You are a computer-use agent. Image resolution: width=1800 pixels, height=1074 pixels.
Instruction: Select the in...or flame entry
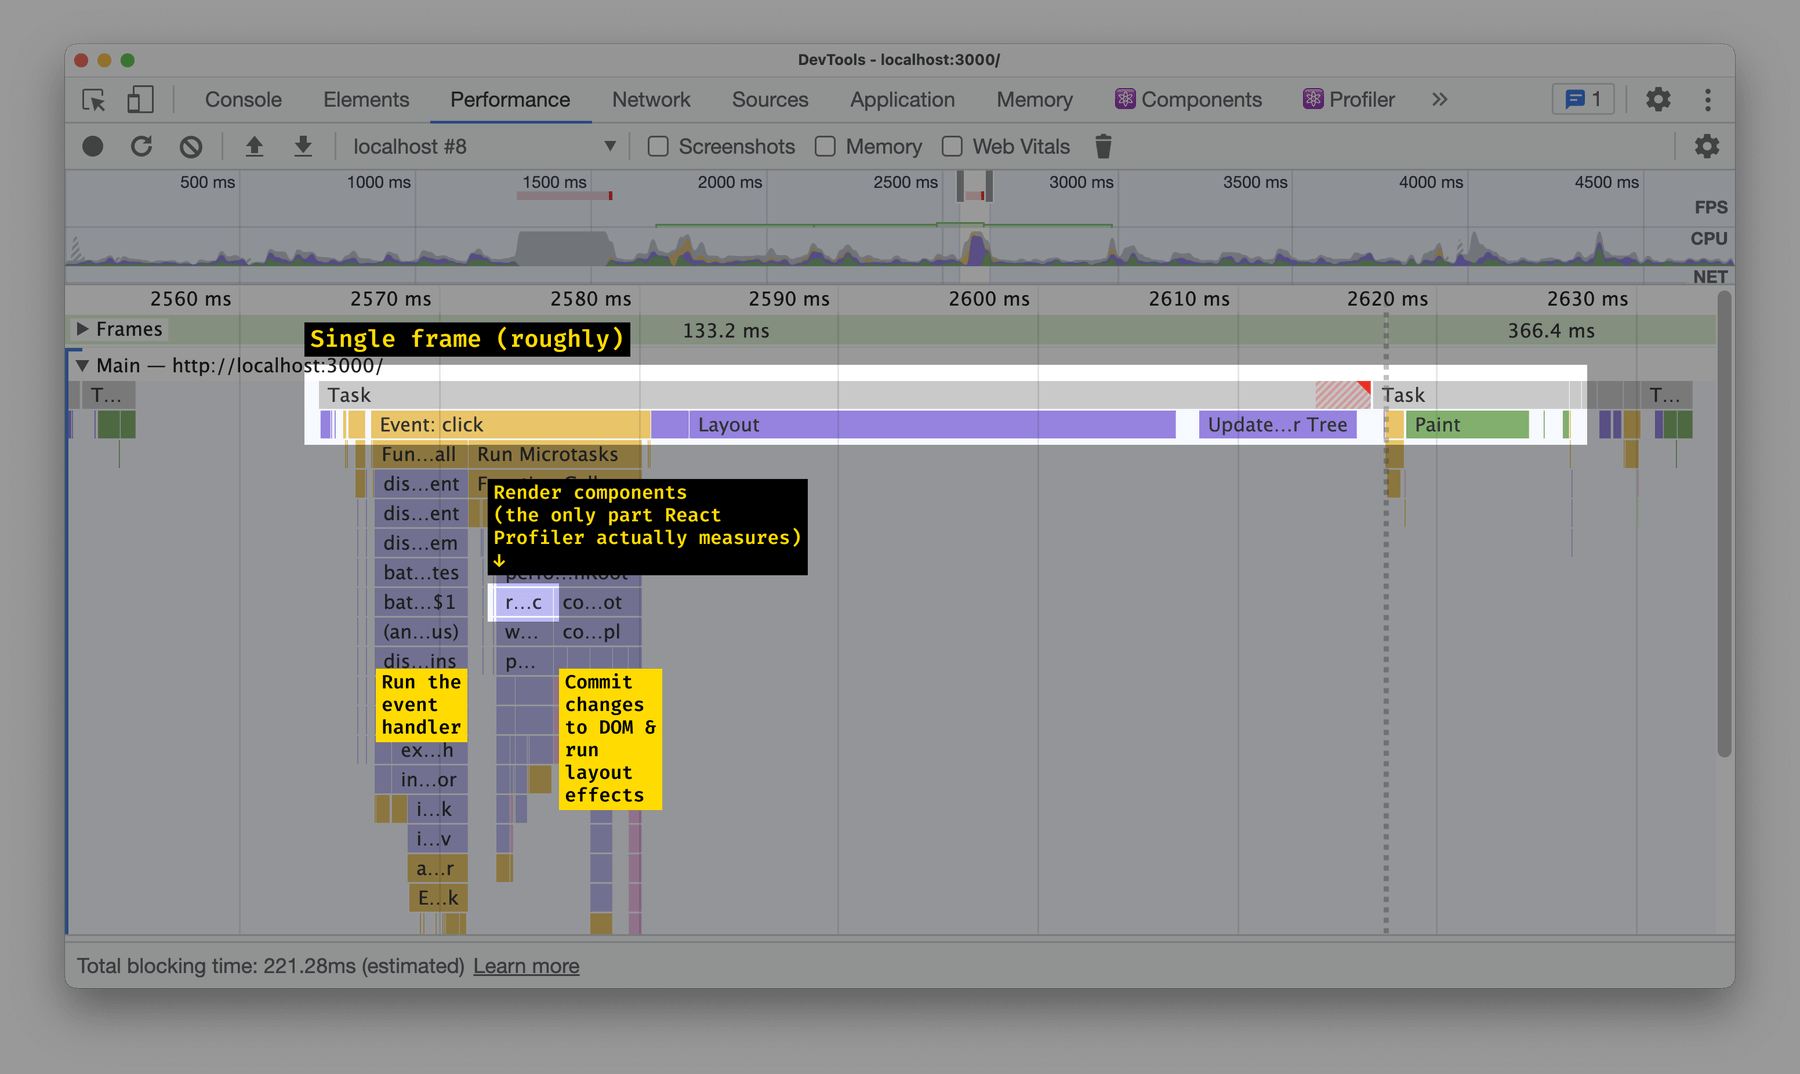[428, 780]
